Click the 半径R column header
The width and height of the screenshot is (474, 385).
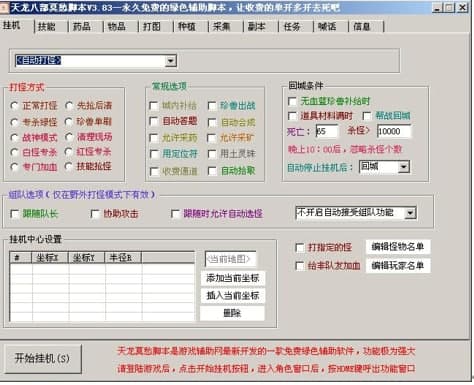click(123, 258)
